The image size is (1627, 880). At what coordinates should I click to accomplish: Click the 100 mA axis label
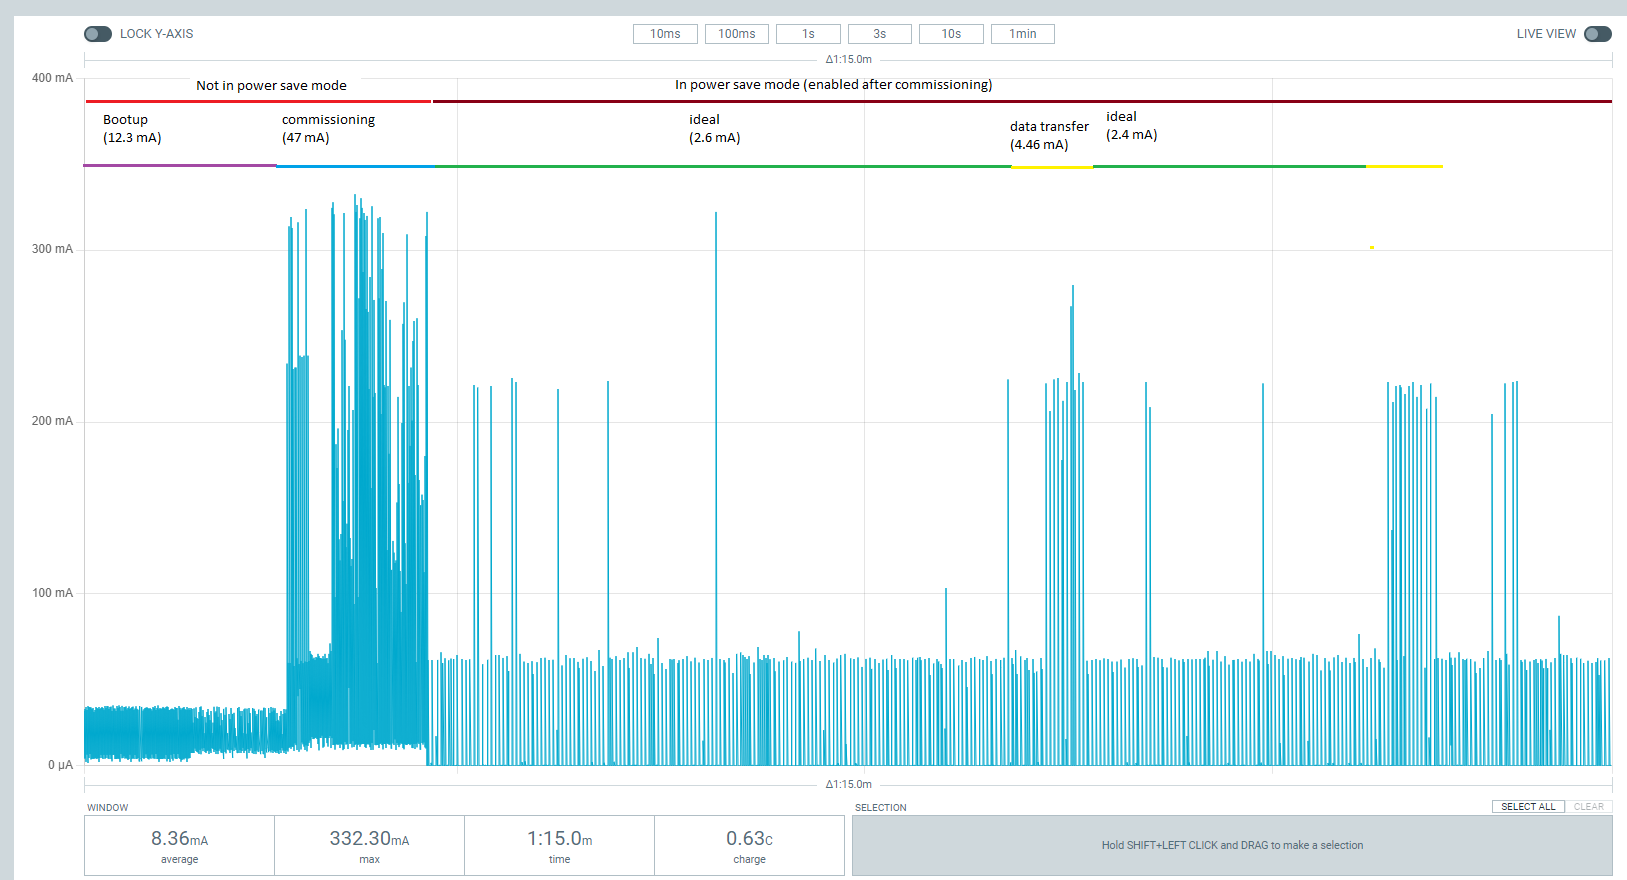[52, 593]
